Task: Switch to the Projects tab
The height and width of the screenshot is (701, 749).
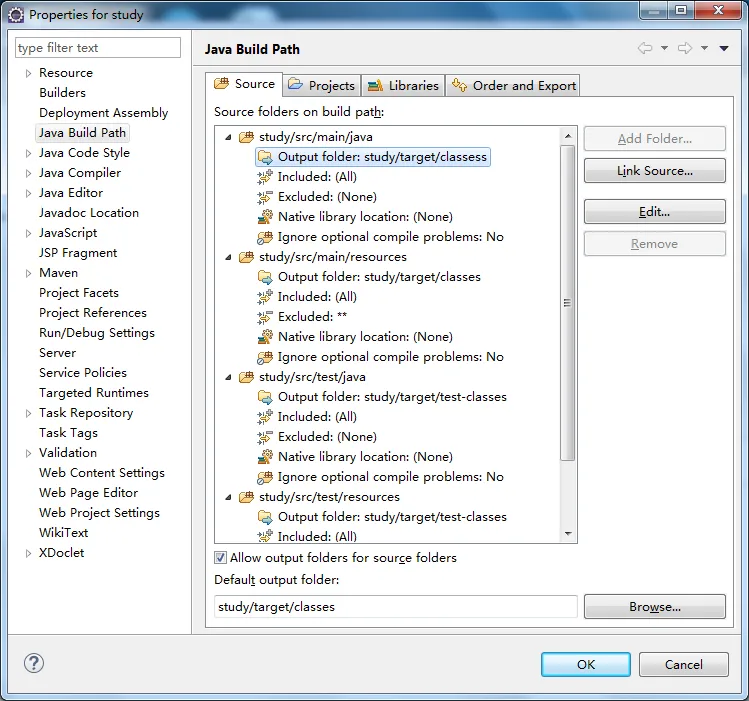Action: [x=322, y=85]
